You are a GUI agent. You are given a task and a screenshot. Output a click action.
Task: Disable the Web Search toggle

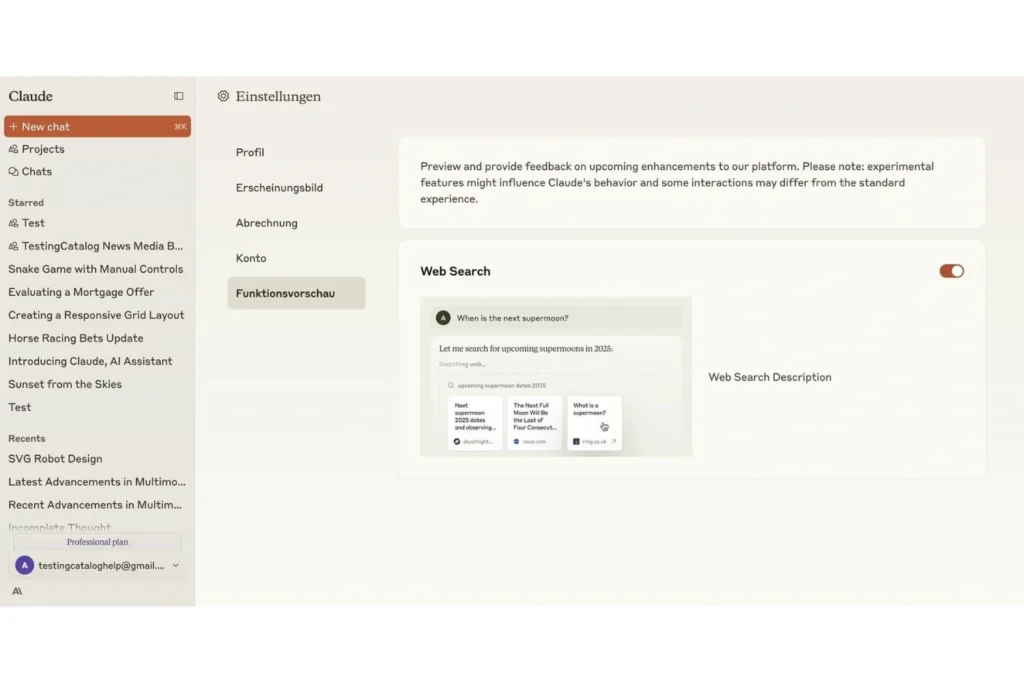pos(952,271)
